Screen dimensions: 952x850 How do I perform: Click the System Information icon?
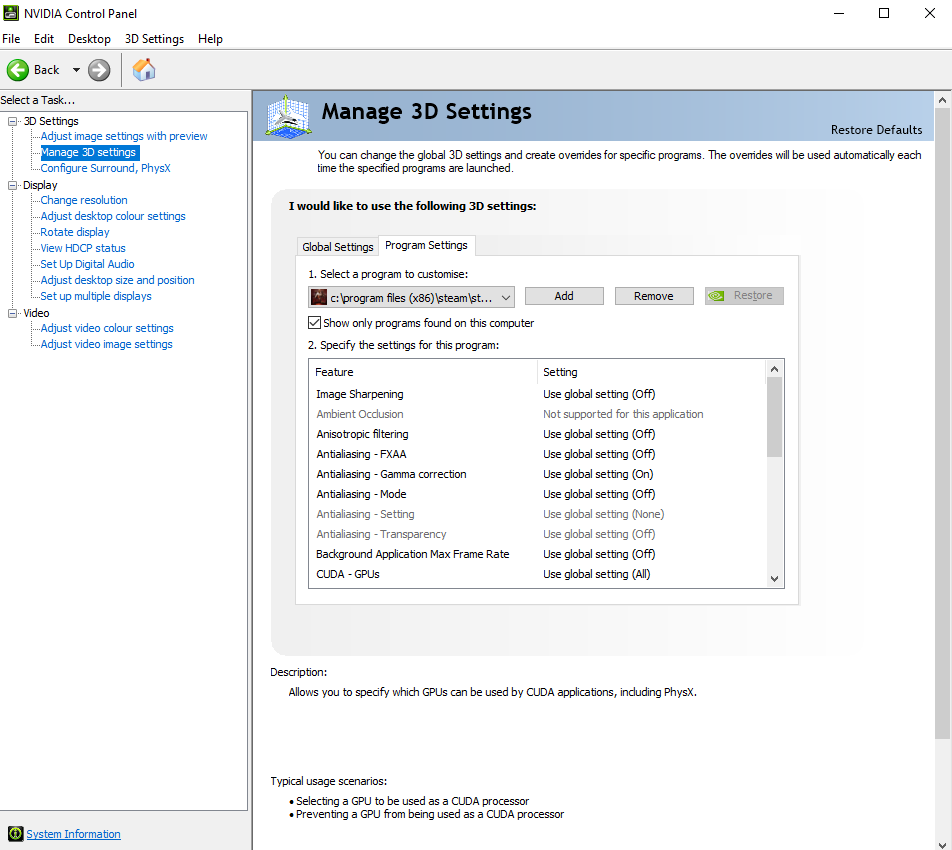(x=15, y=834)
